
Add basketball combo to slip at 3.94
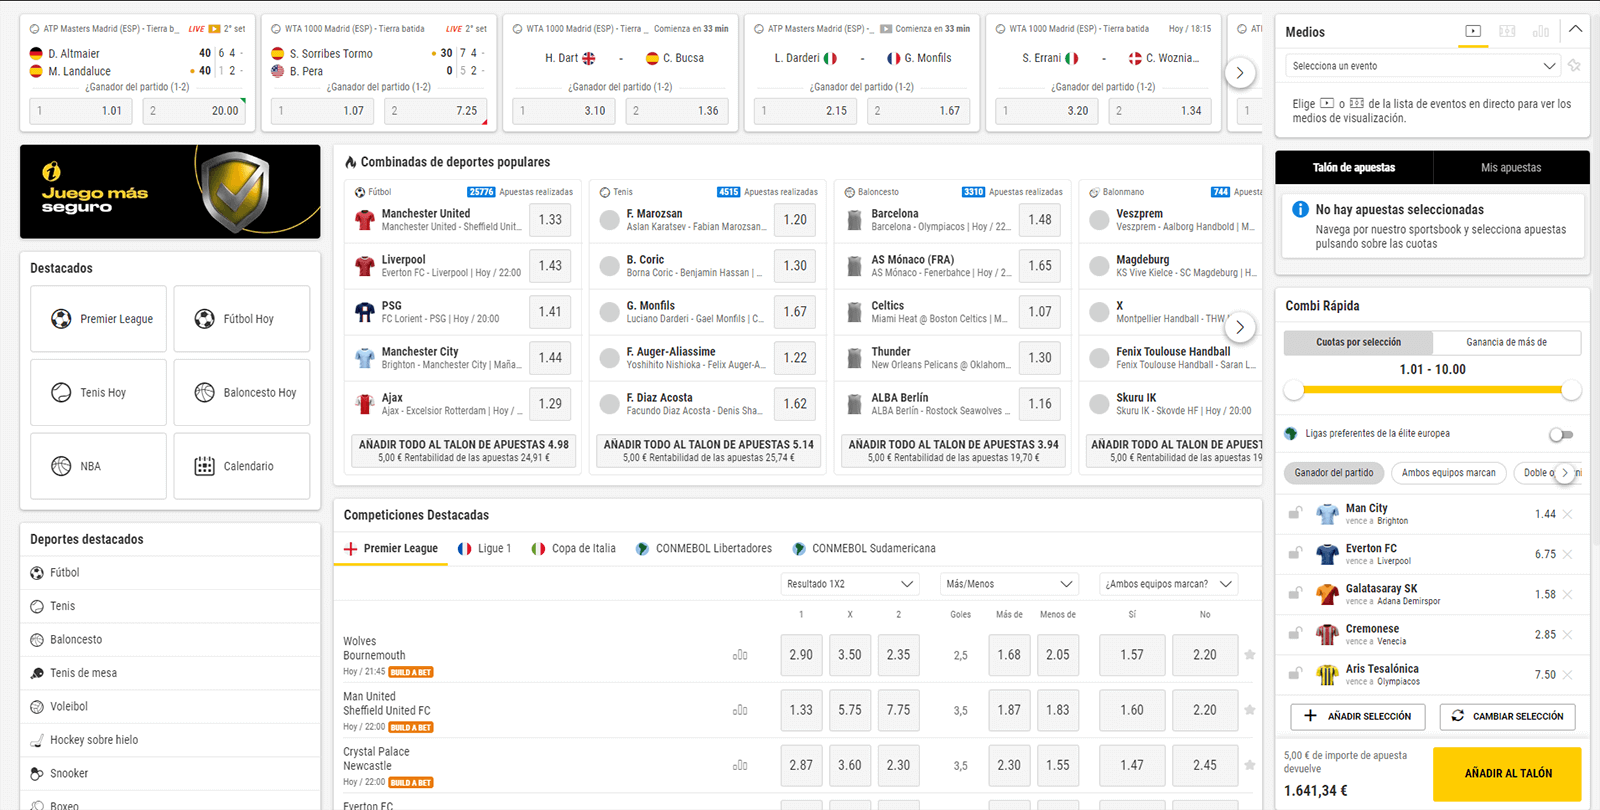click(954, 450)
